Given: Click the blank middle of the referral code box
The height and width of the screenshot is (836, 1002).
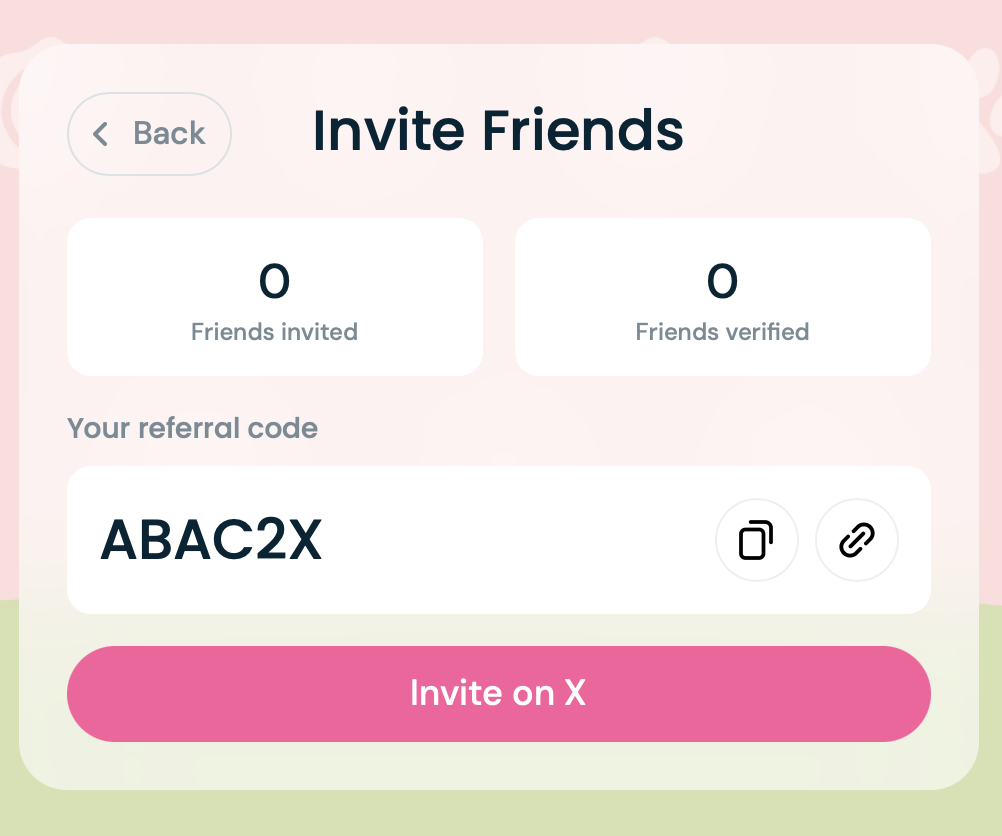Looking at the screenshot, I should point(520,540).
